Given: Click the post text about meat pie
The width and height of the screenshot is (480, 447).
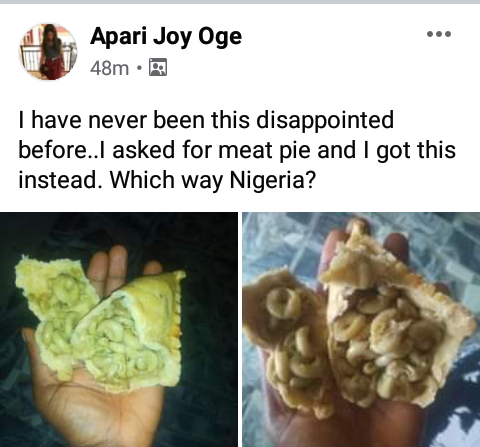Looking at the screenshot, I should tap(237, 150).
